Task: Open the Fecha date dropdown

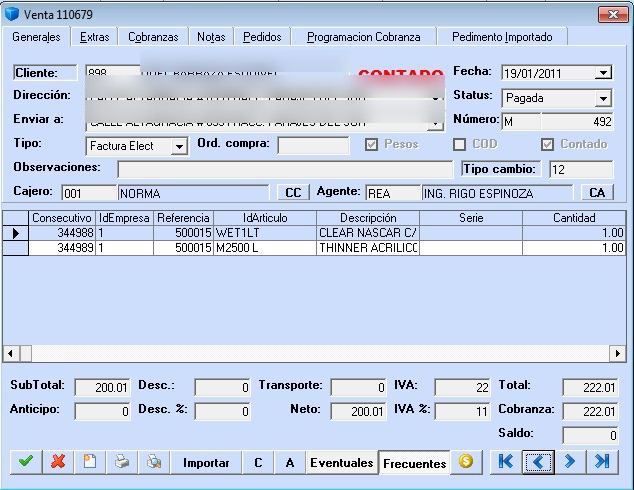Action: point(603,73)
